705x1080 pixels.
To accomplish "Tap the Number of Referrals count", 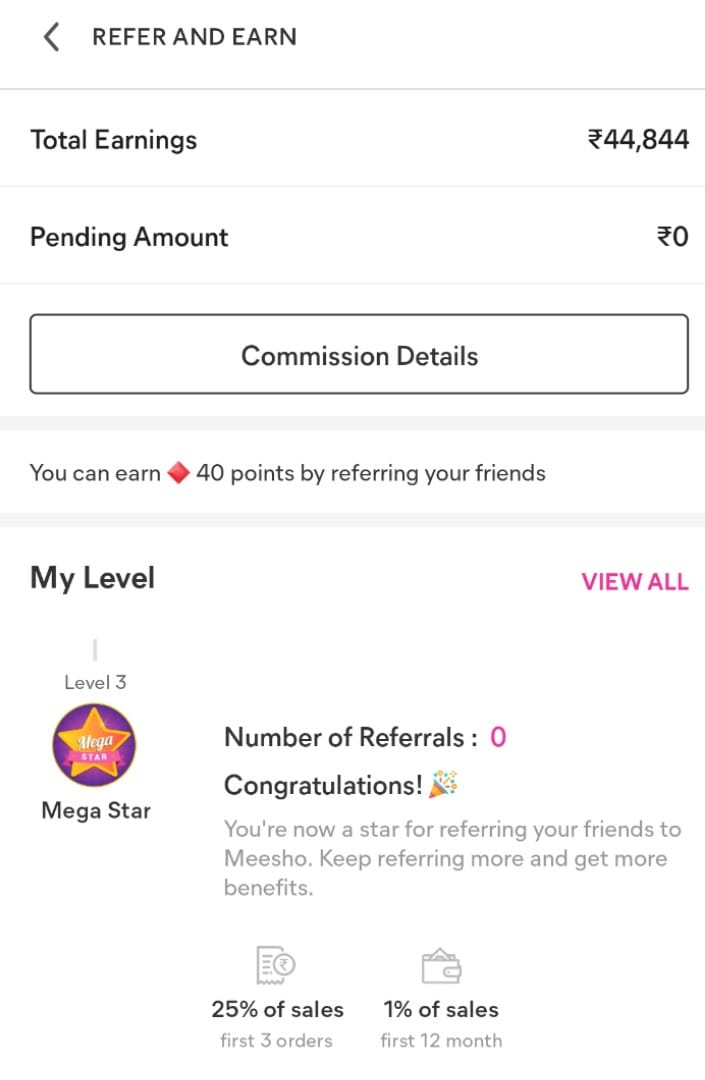I will [x=498, y=738].
